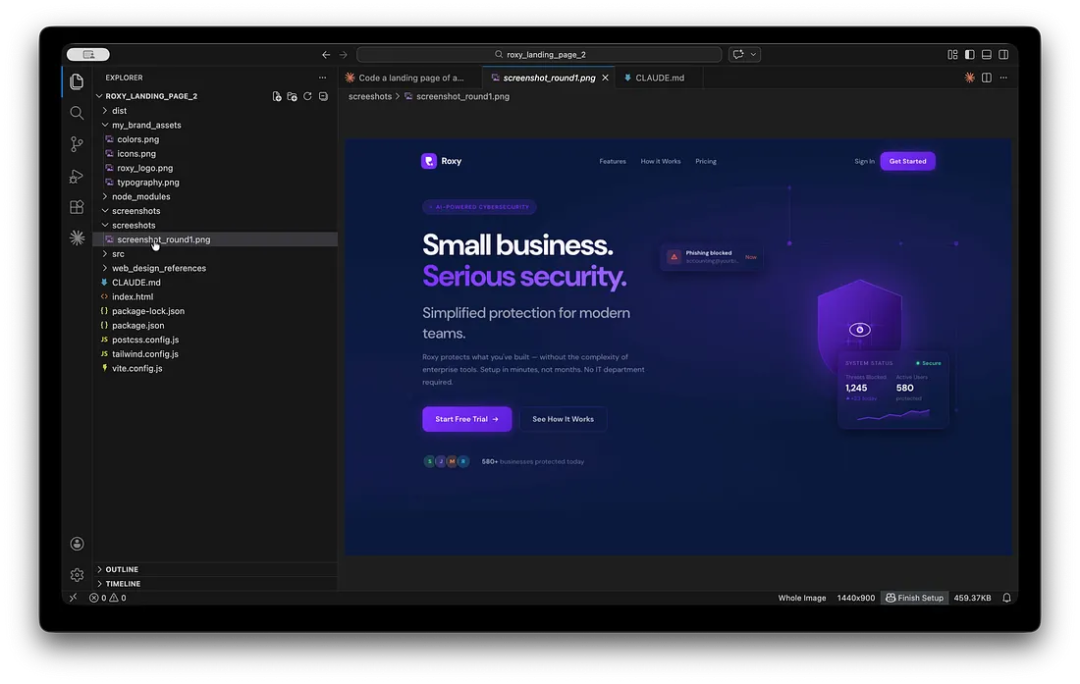Expand the node_modules folder

tap(141, 197)
